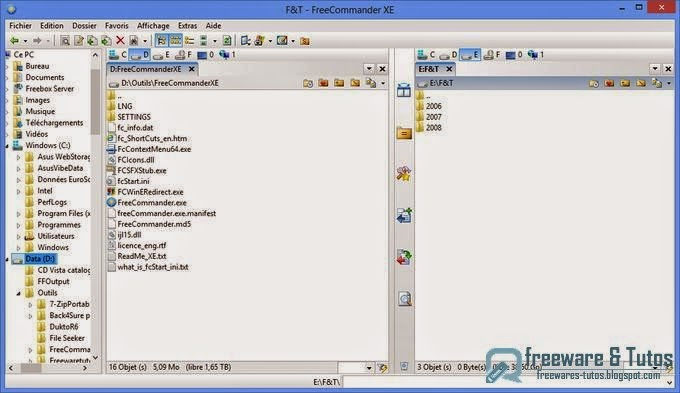Select drive F in the left panel
Screen dimensions: 680x393
(x=183, y=55)
